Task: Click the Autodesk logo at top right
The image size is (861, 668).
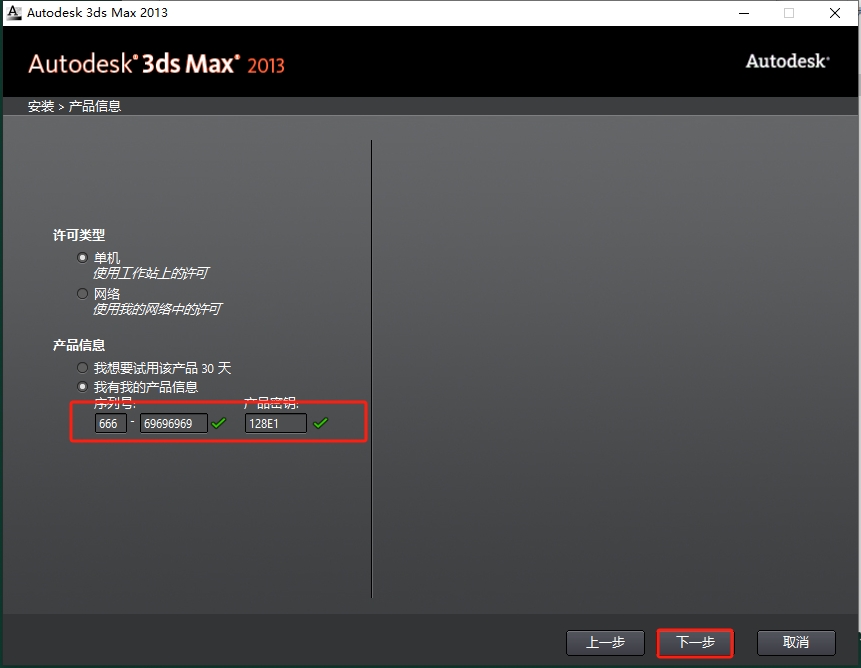Action: click(787, 61)
